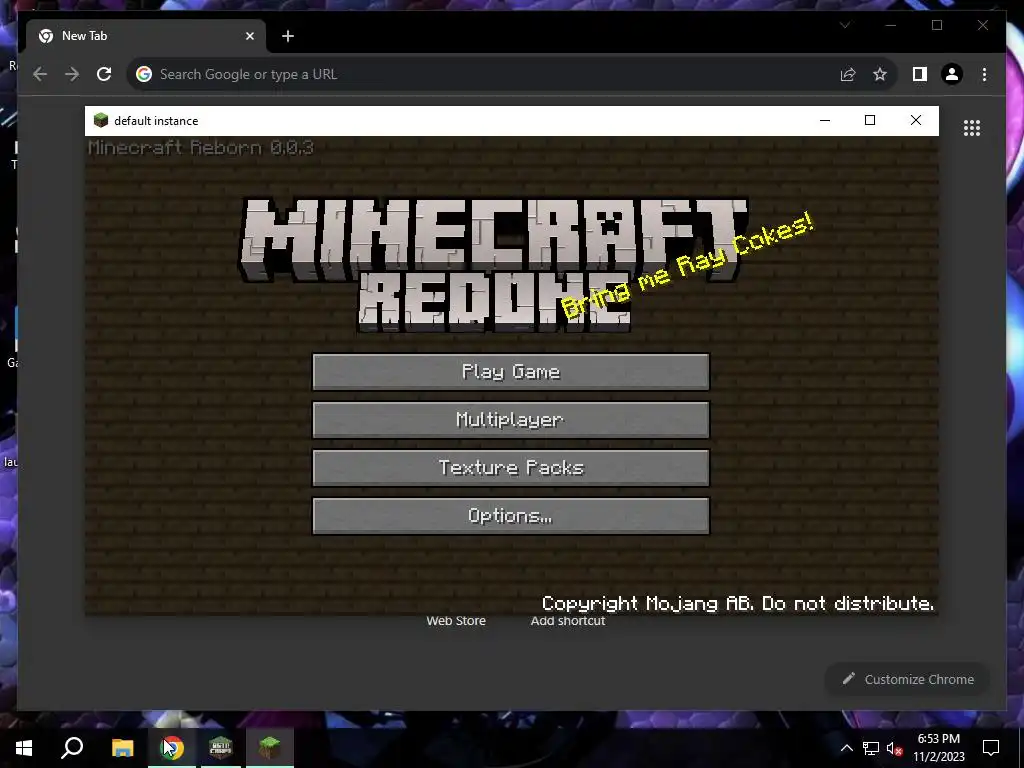
Task: Click the Minecraft grass block taskbar icon
Action: pyautogui.click(x=270, y=748)
